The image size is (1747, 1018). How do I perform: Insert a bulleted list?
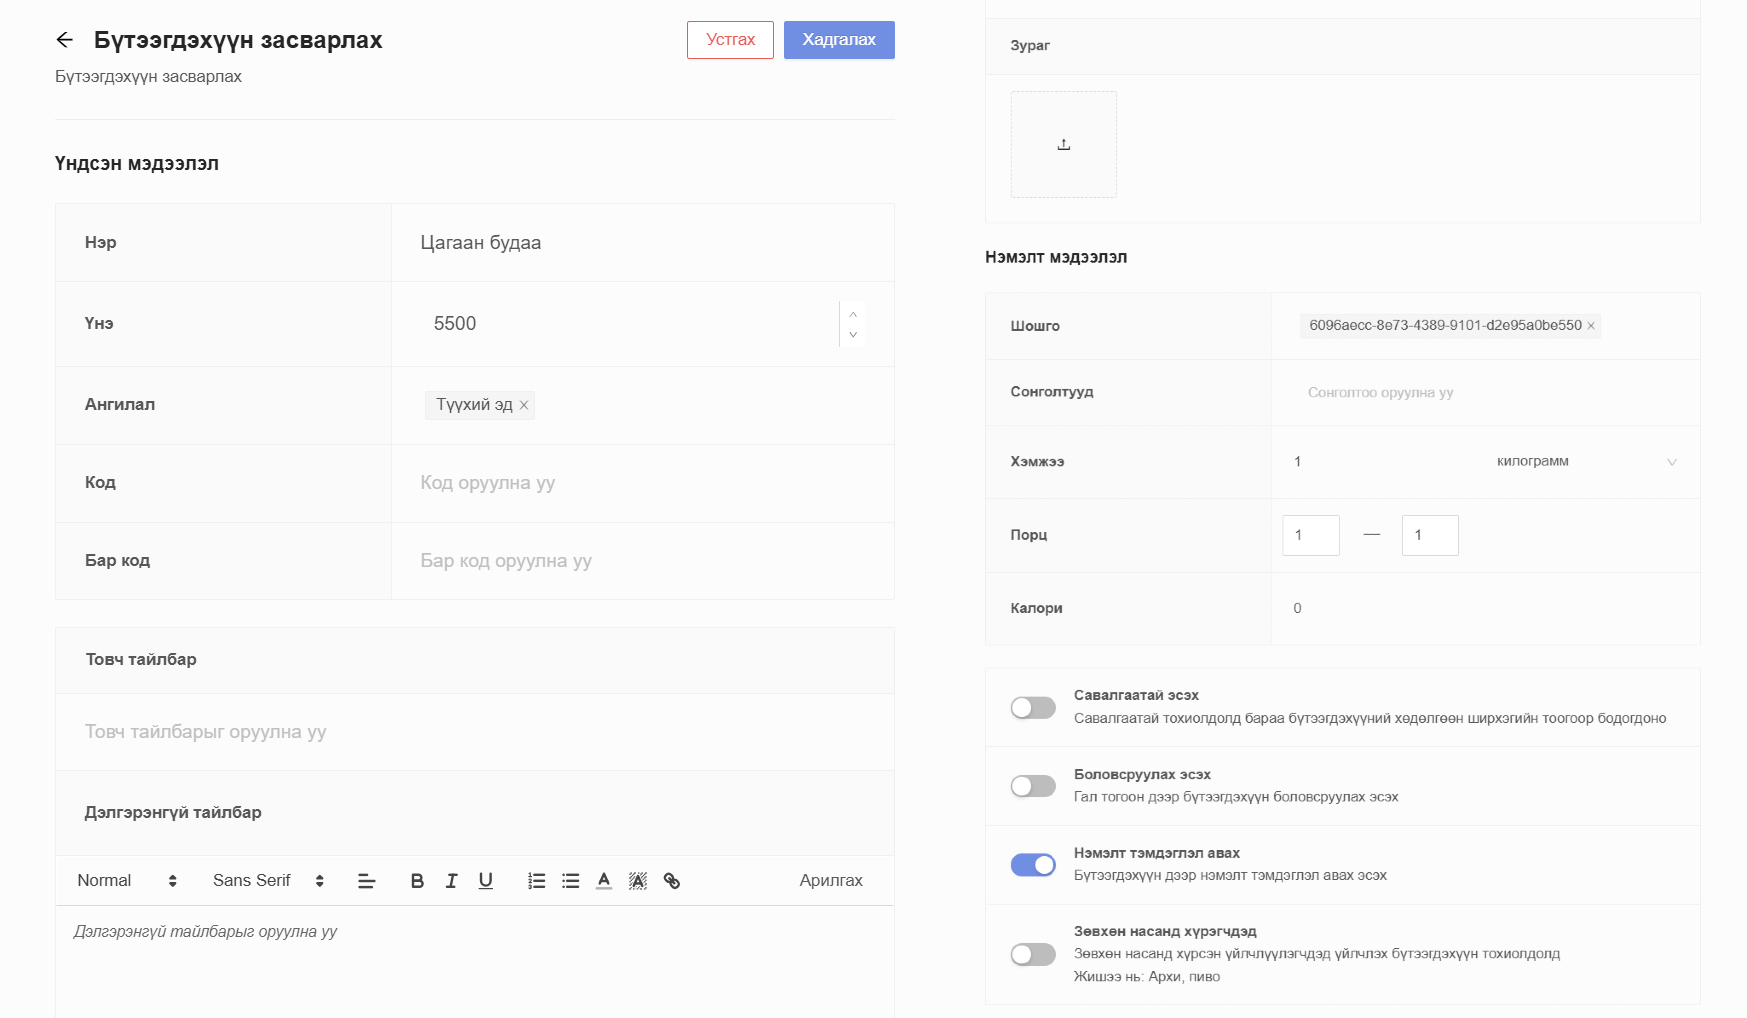point(571,881)
